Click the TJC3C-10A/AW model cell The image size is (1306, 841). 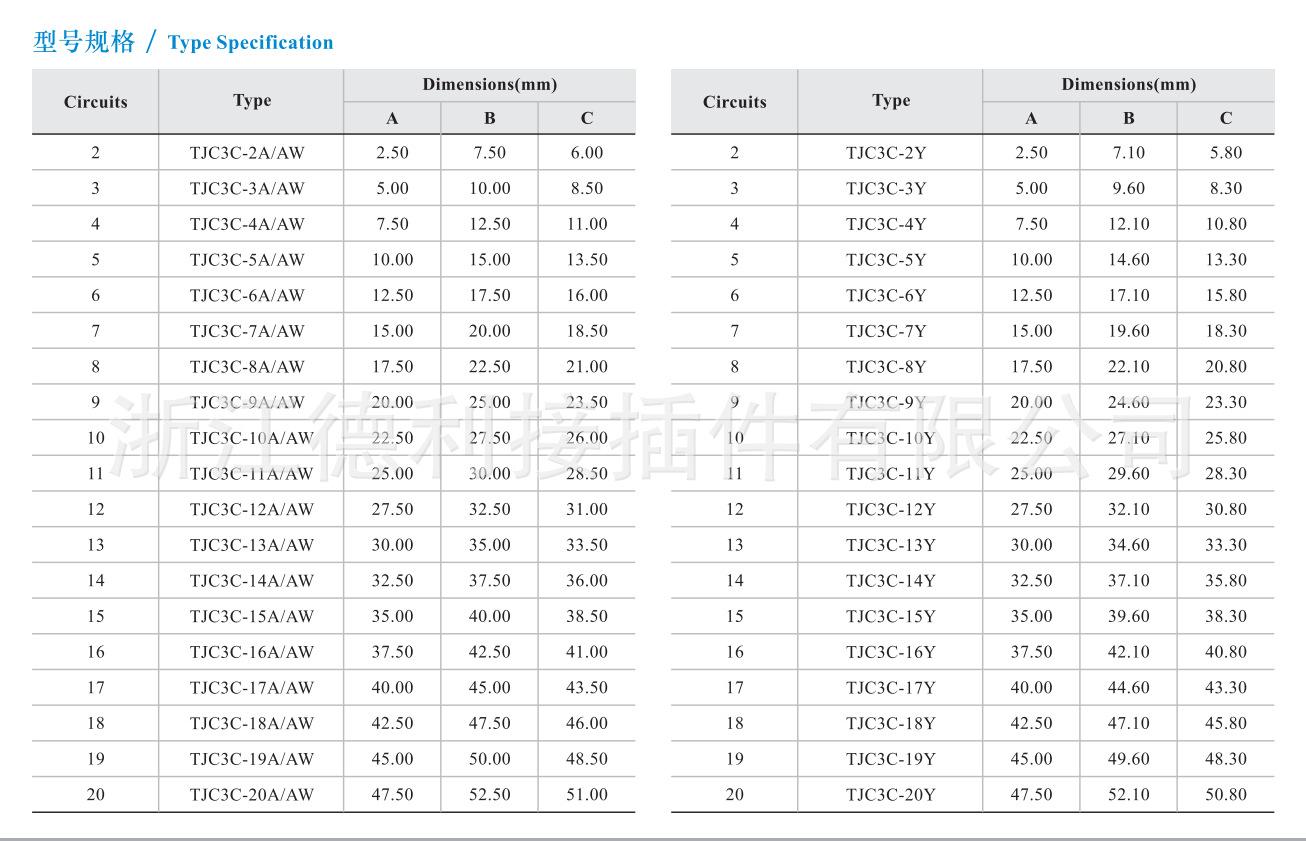point(251,438)
